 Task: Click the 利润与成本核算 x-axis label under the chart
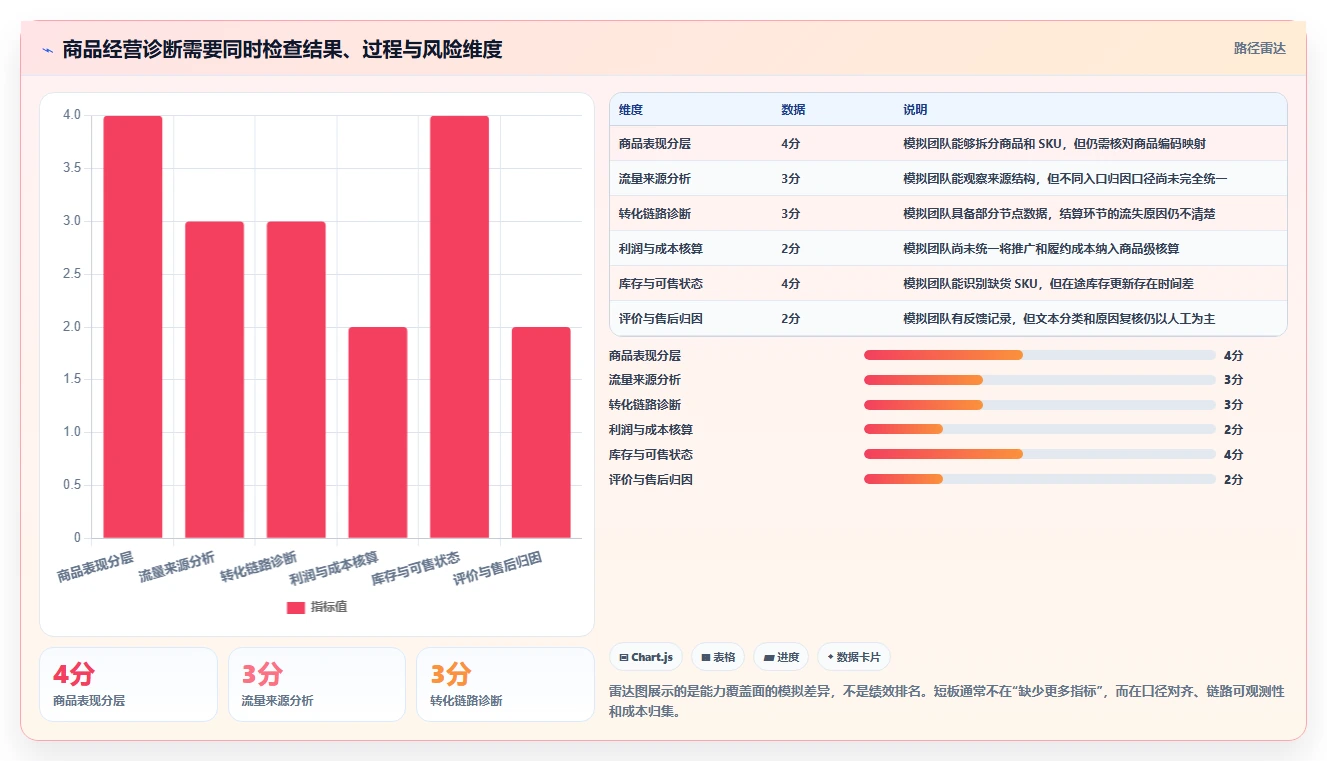coord(334,568)
